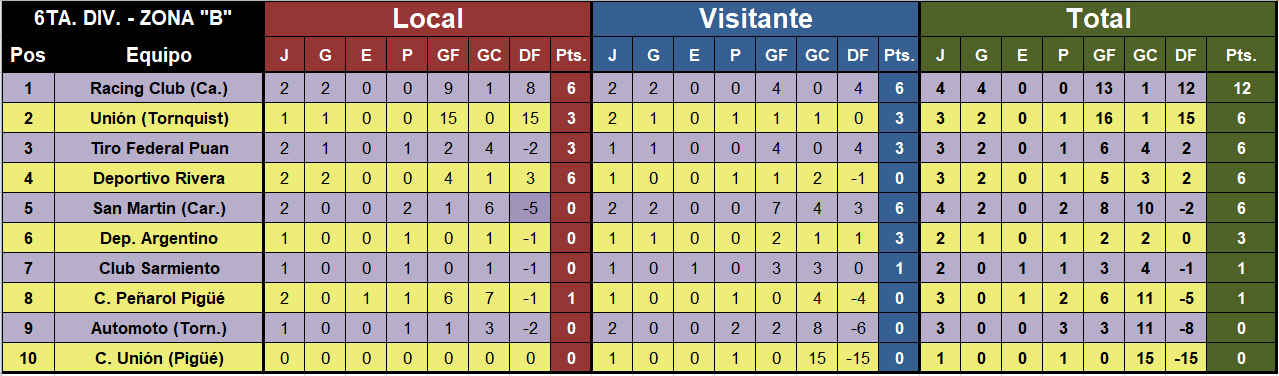Select Unión (Tornquist) team name
This screenshot has height=376, width=1279.
tap(159, 118)
